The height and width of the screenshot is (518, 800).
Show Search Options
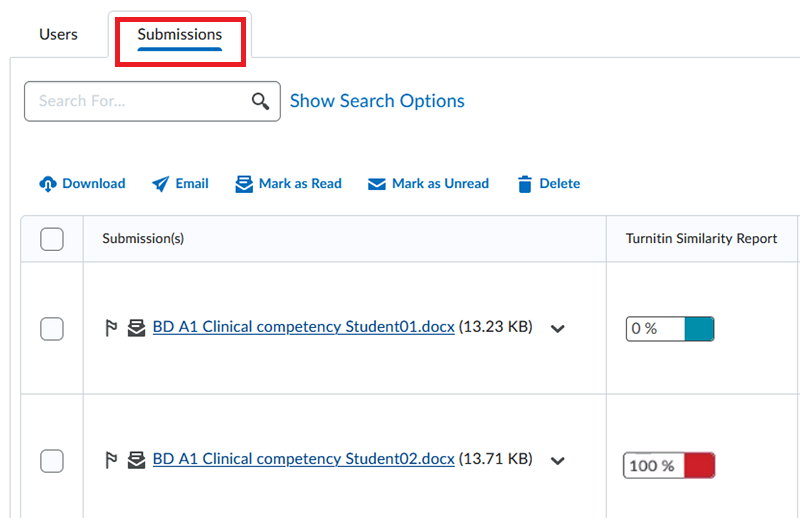[x=377, y=101]
